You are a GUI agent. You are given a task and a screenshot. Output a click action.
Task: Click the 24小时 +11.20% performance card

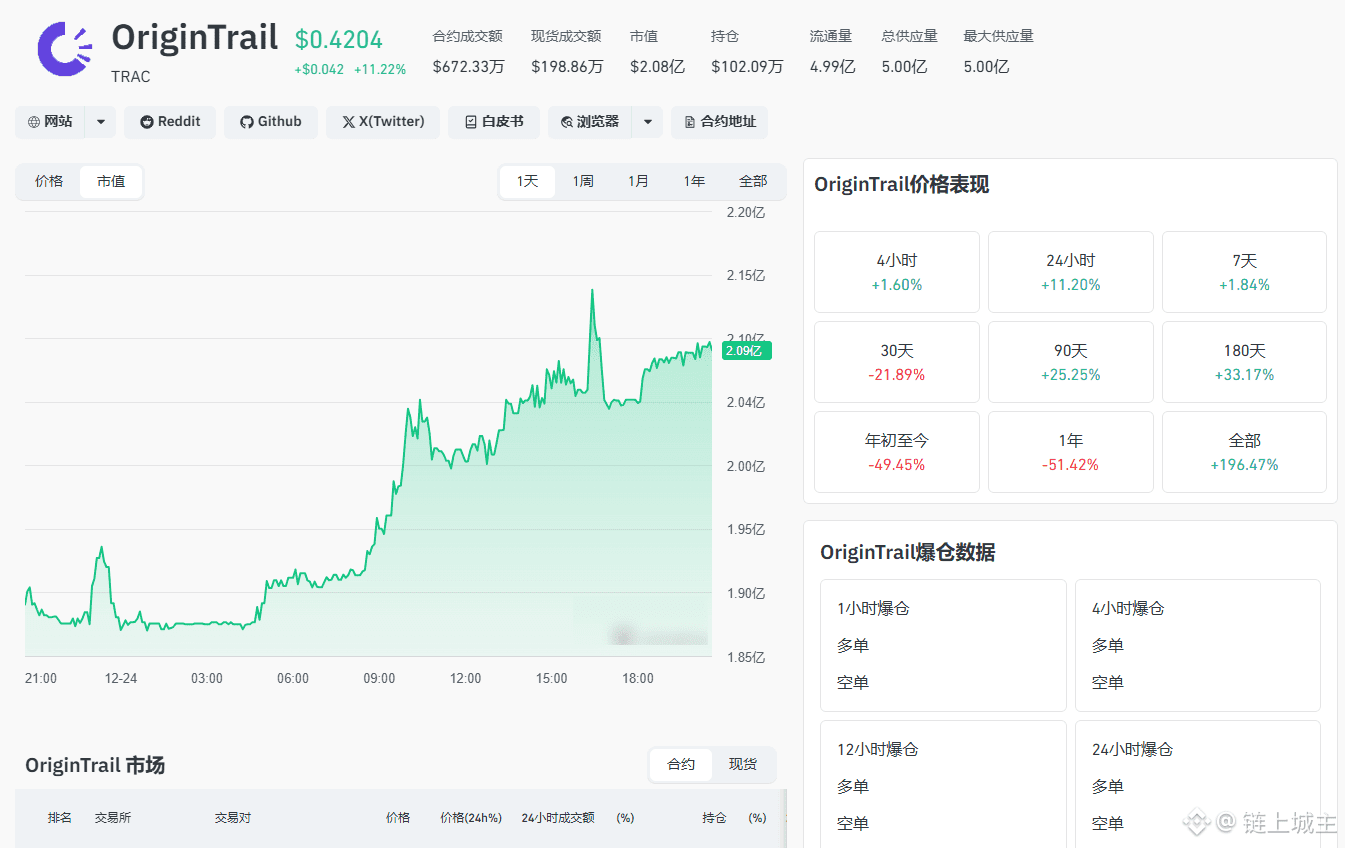pyautogui.click(x=1071, y=272)
